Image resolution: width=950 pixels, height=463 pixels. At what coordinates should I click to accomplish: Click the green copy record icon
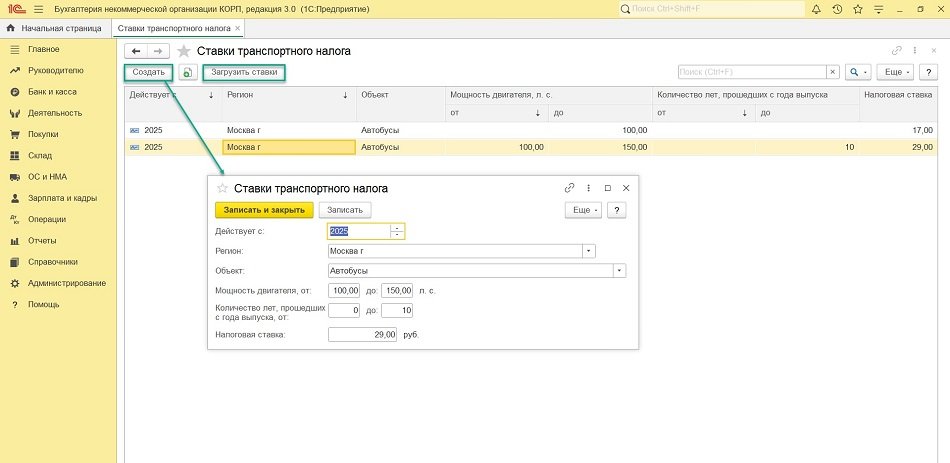pos(187,72)
